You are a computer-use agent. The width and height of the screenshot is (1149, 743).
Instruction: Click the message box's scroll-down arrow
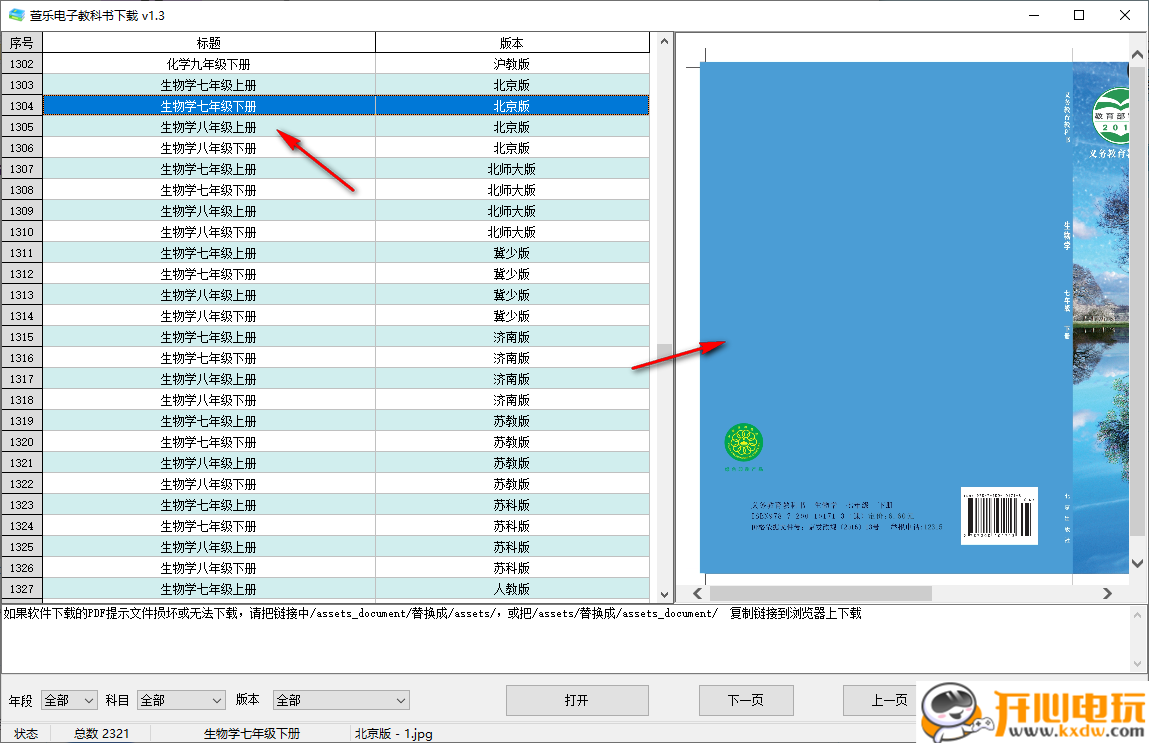pos(1137,663)
